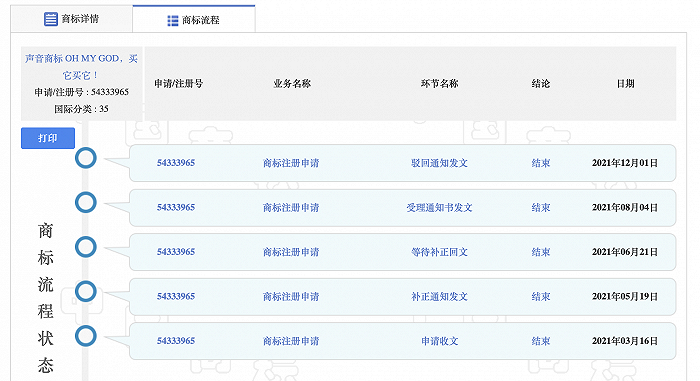This screenshot has width=700, height=381.
Task: Open the 声音商标 OH MY GOD title link
Action: click(81, 67)
